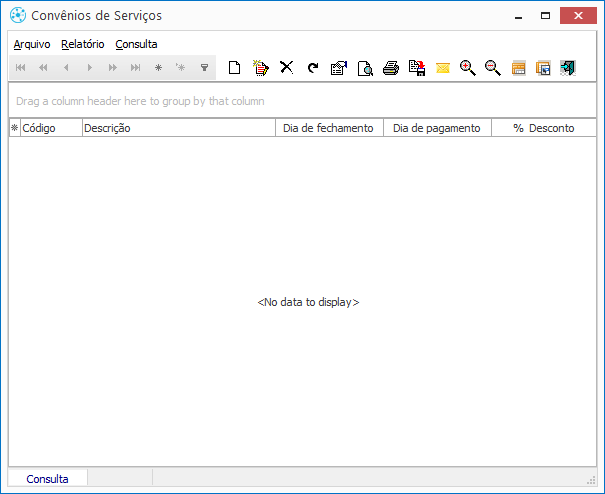Close the Convênios de Serviços window
Image resolution: width=605 pixels, height=494 pixels.
(x=578, y=16)
